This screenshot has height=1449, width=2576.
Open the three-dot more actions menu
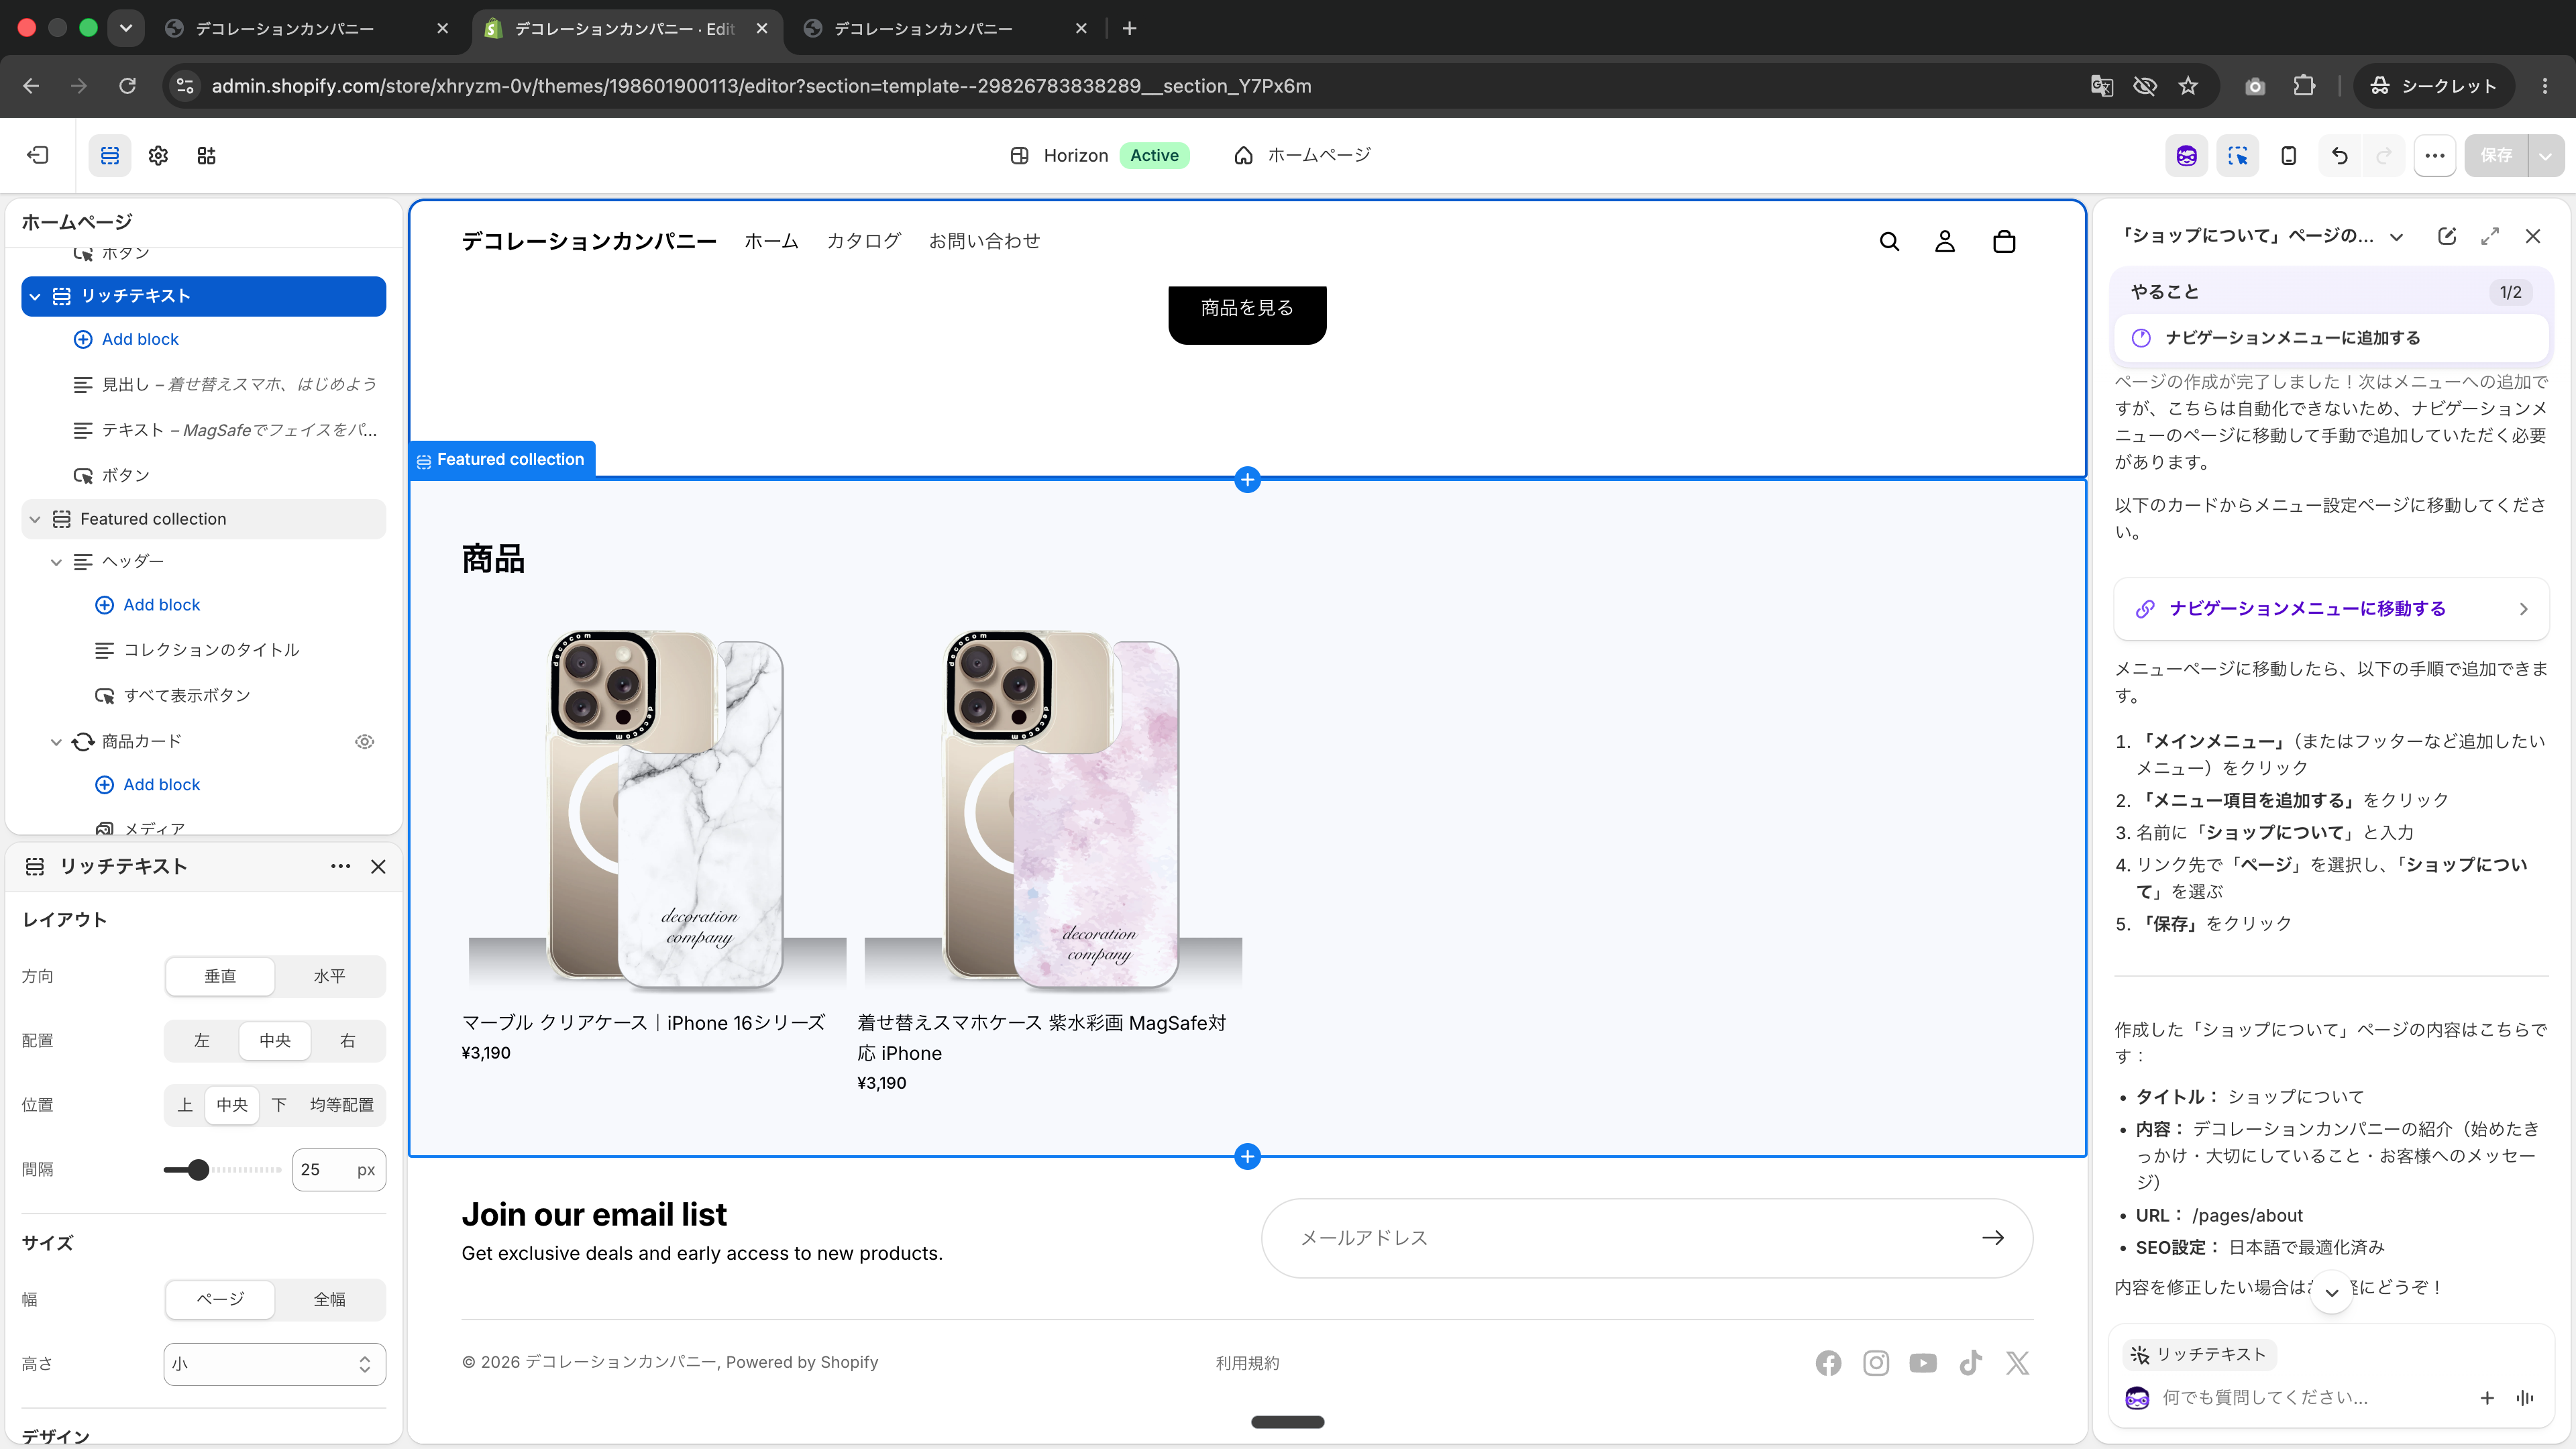click(x=2434, y=155)
